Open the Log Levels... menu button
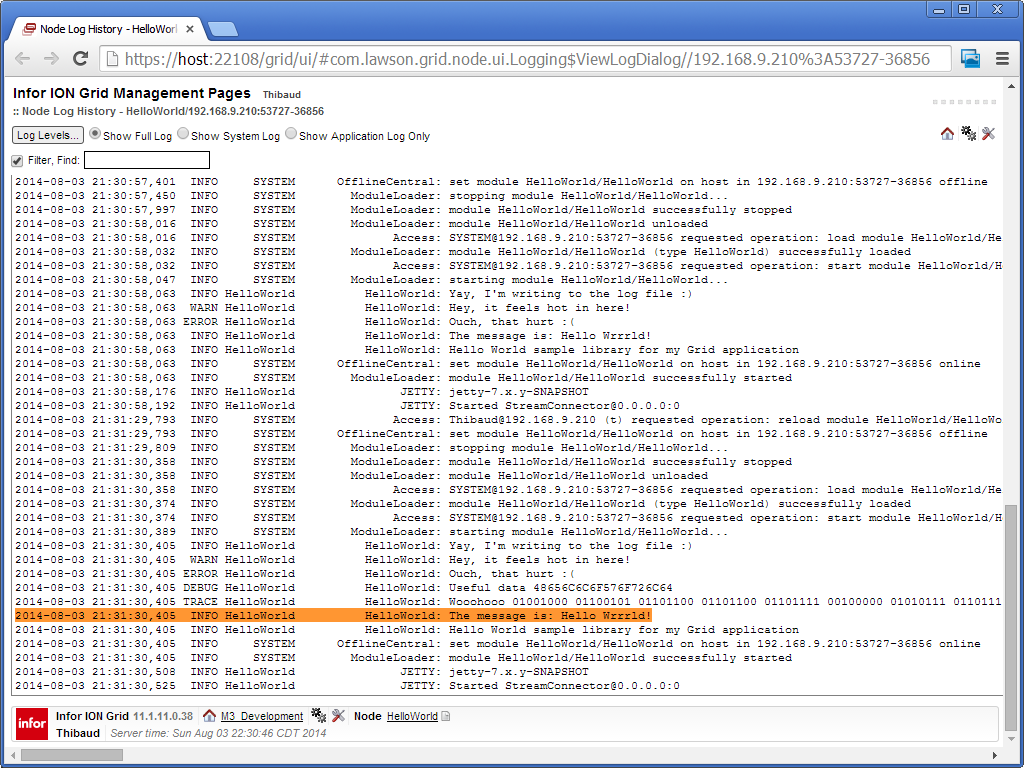The width and height of the screenshot is (1024, 768). 48,135
